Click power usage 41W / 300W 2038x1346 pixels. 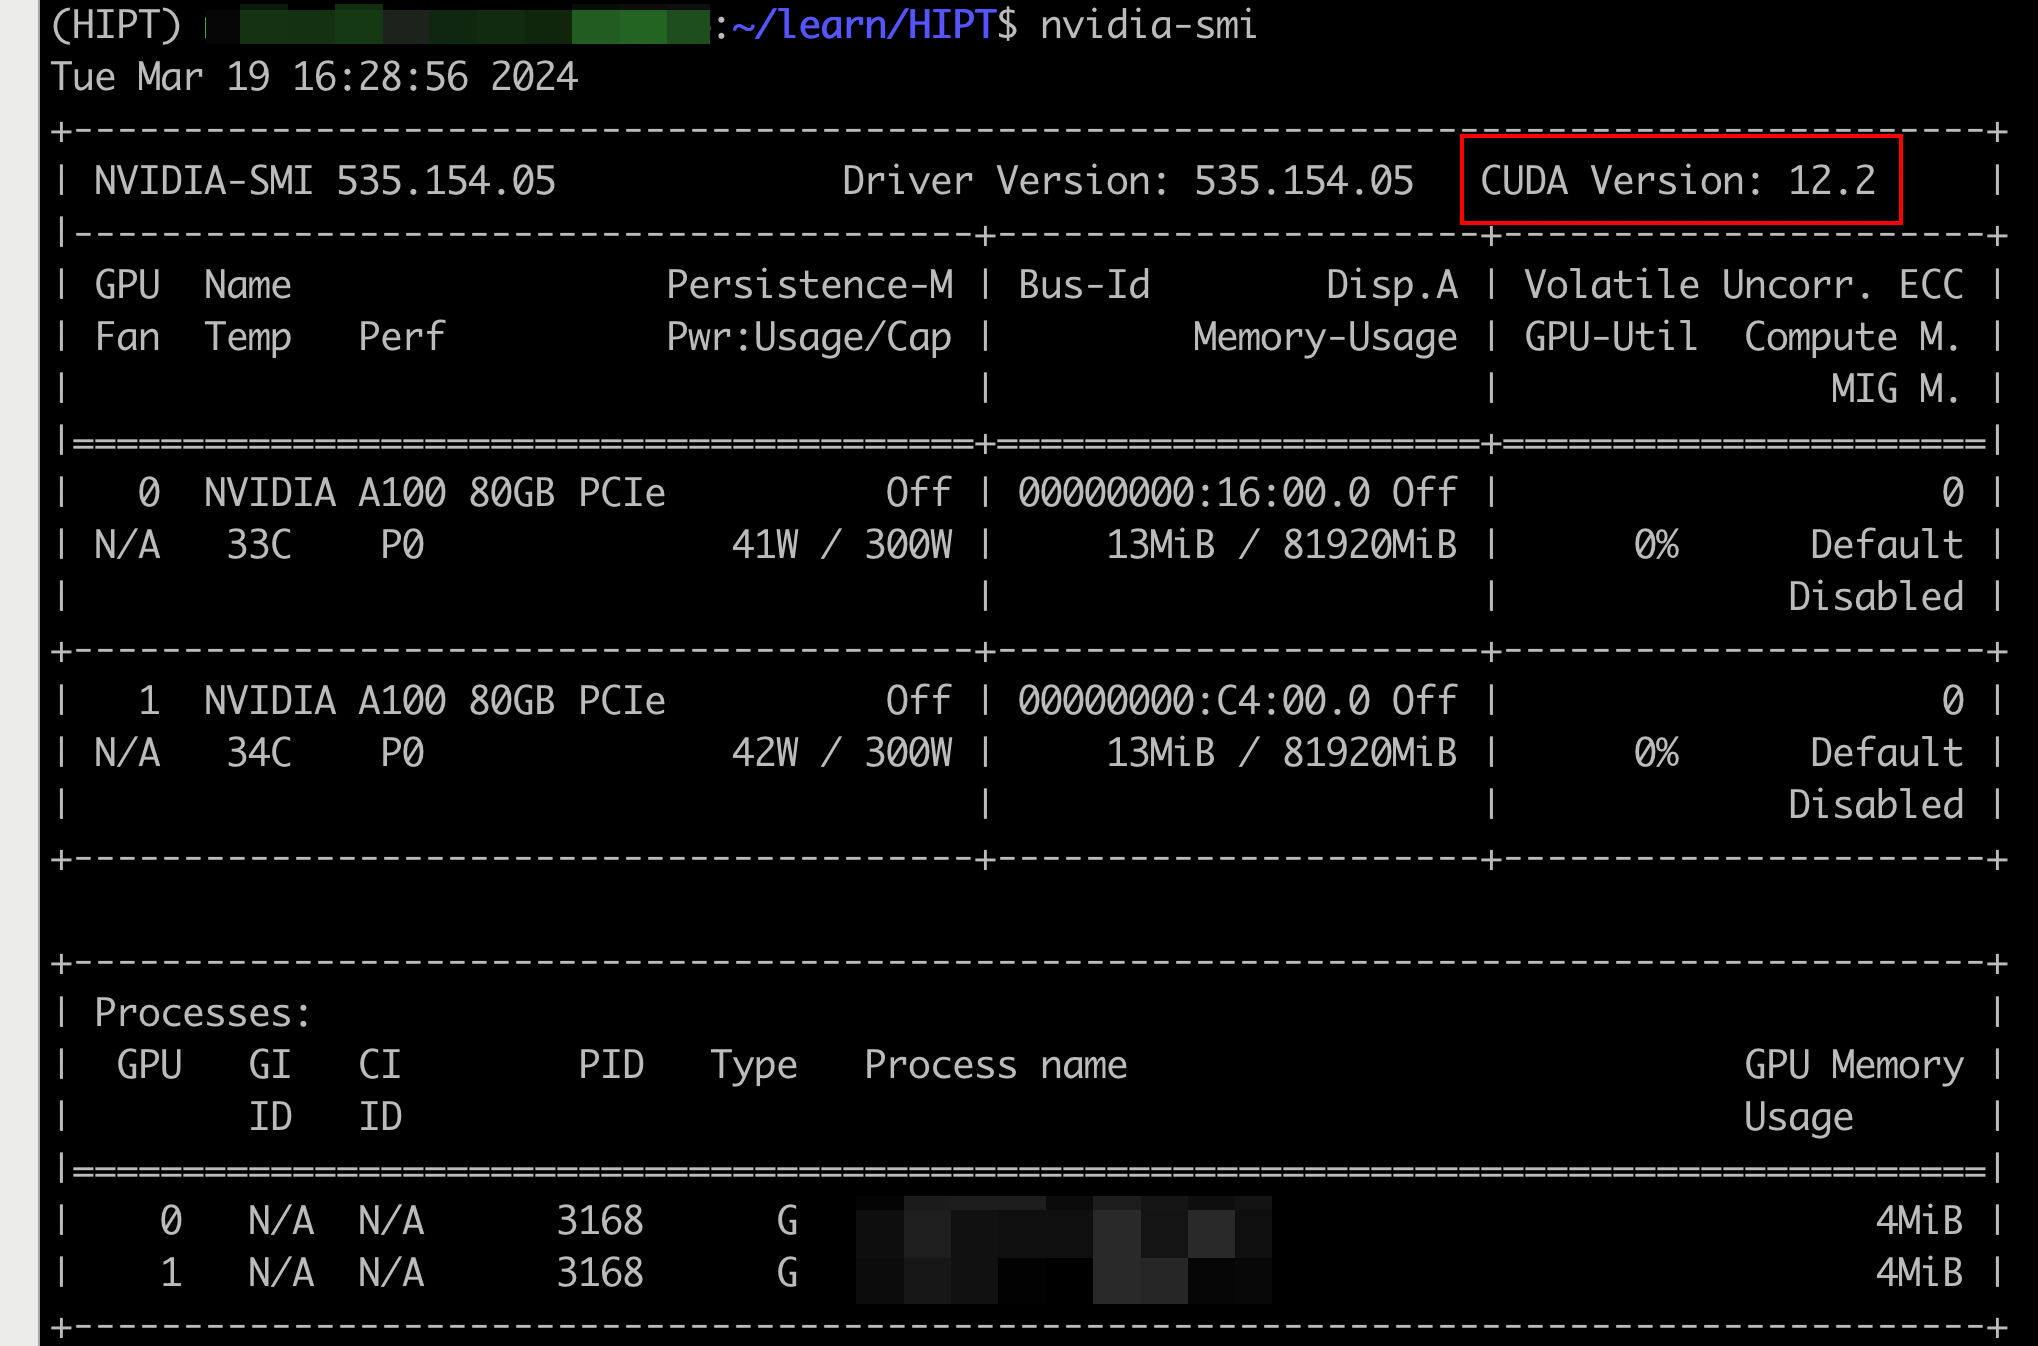tap(842, 545)
